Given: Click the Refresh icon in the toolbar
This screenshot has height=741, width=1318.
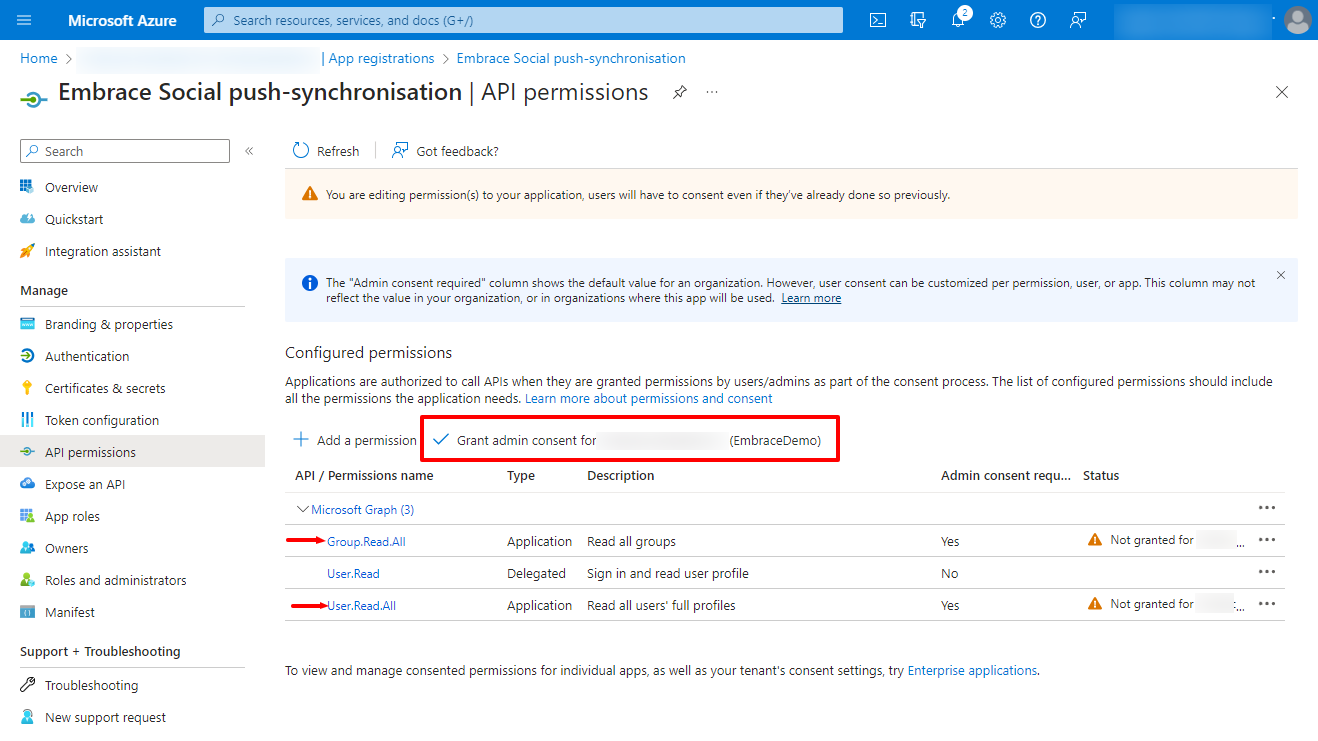Looking at the screenshot, I should click(301, 151).
